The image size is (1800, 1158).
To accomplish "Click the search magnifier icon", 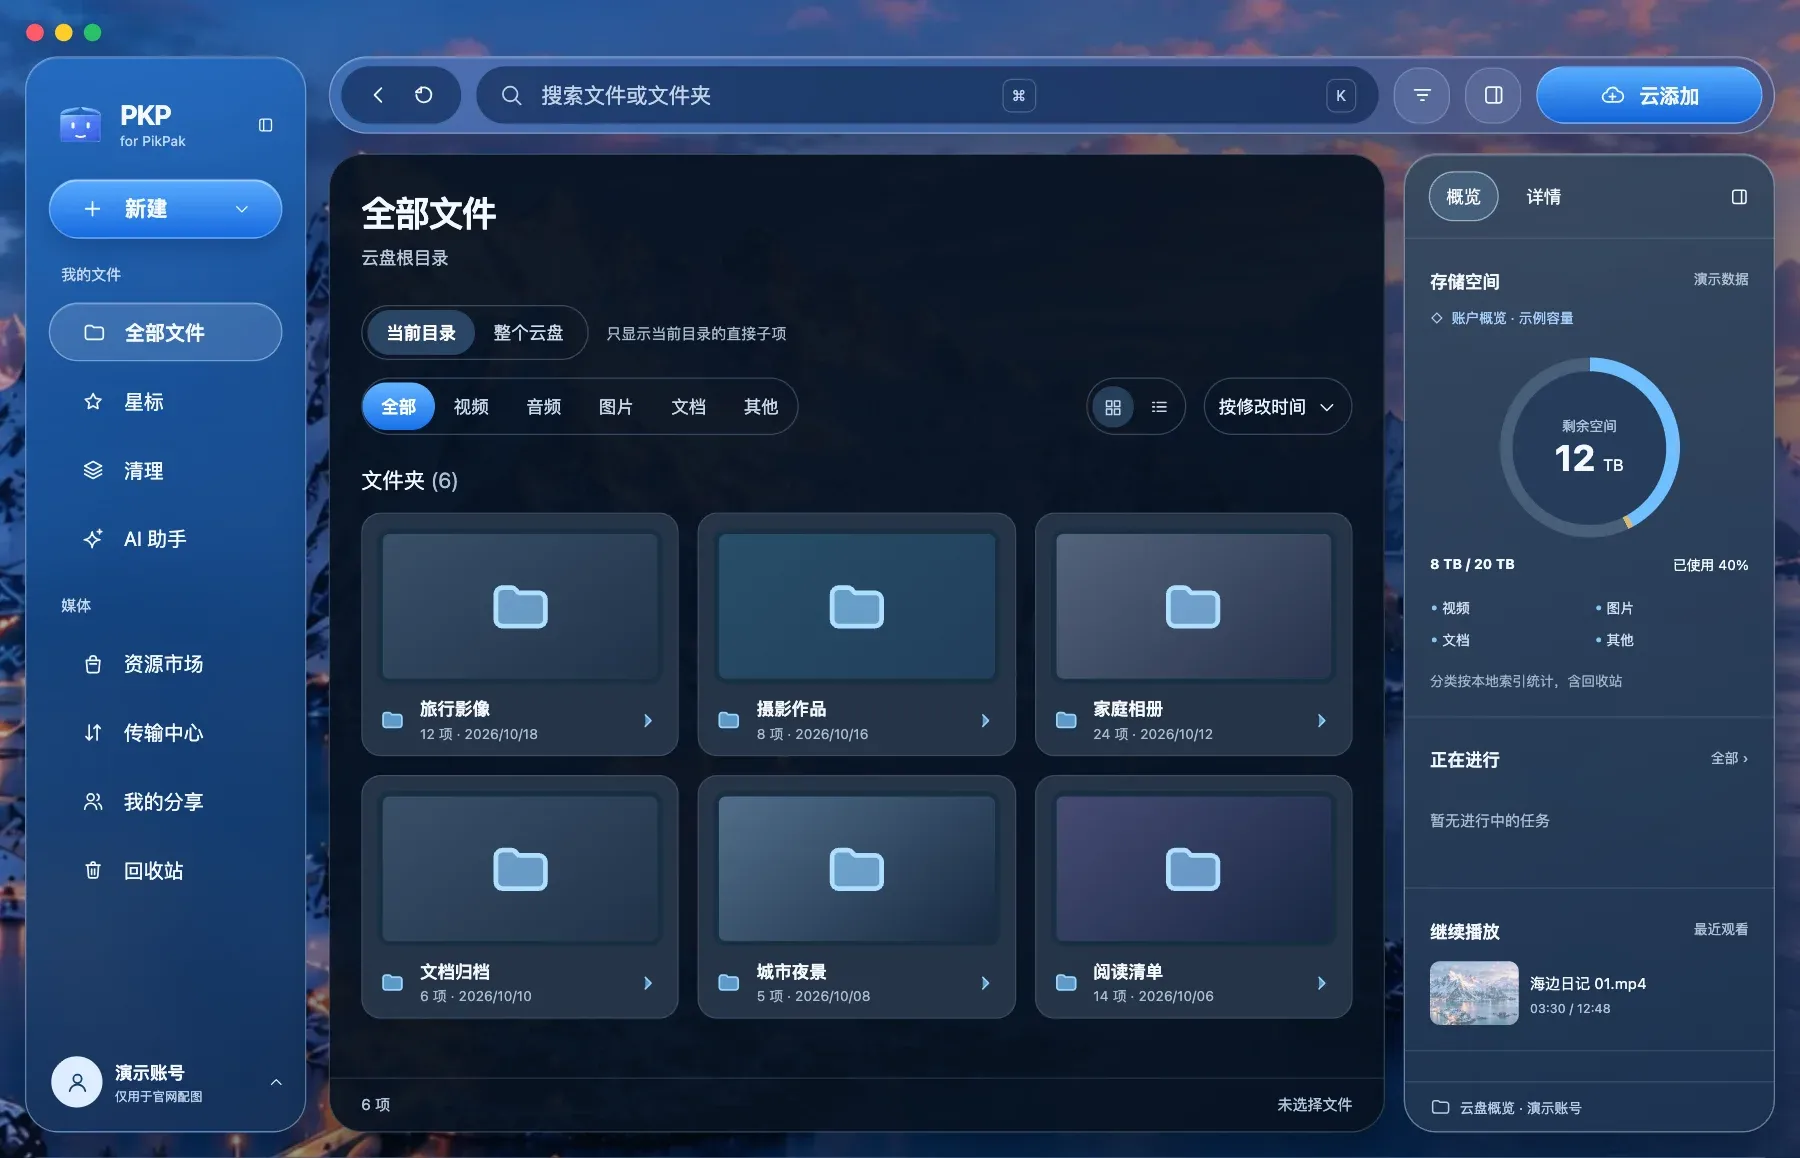I will coord(511,95).
